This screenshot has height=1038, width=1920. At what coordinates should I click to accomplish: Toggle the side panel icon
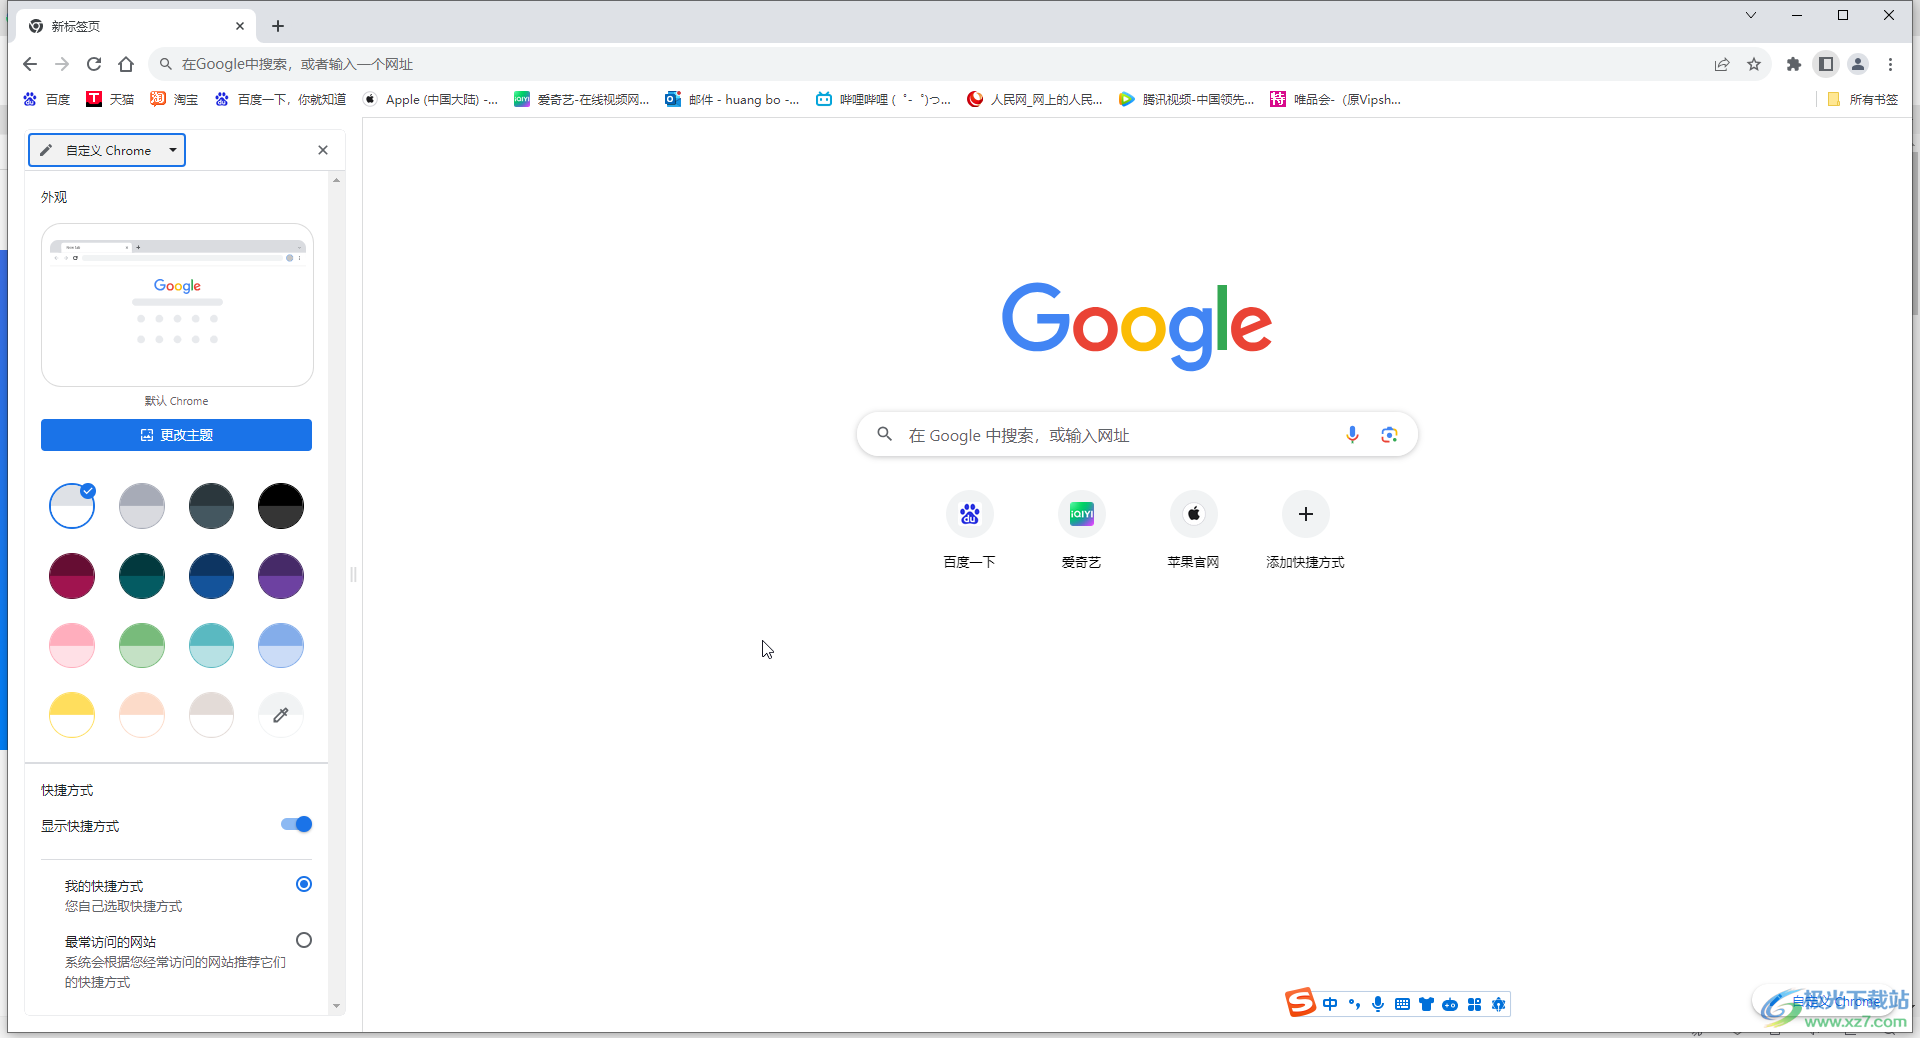[x=1826, y=64]
